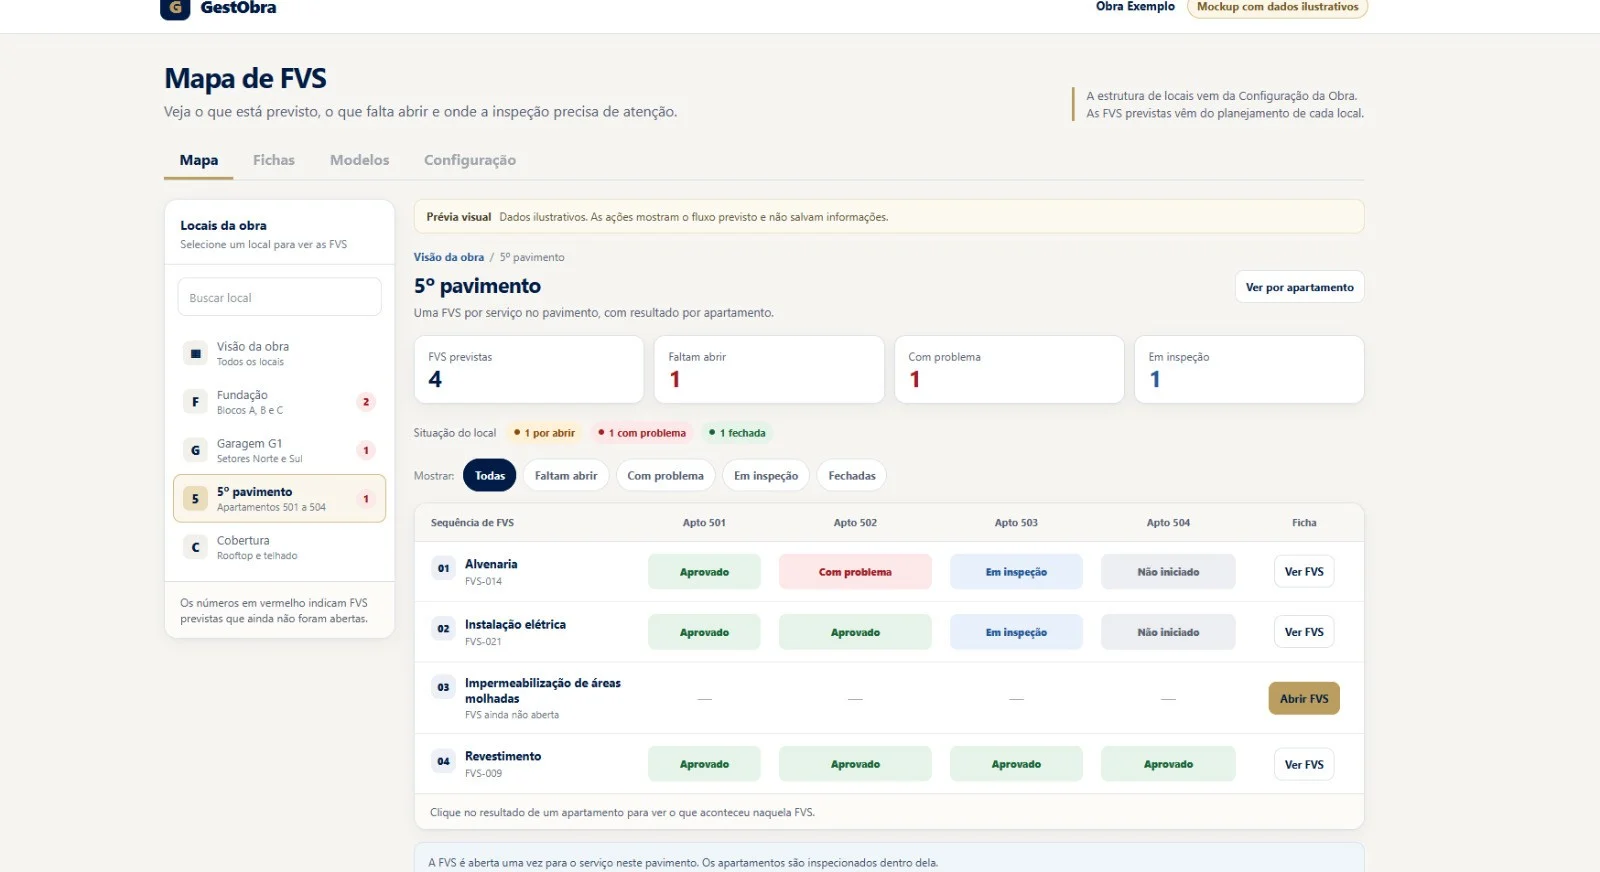Click Revestimento Aprovado status for Apto 504
Screen dimensions: 1600x872
(x=1168, y=764)
